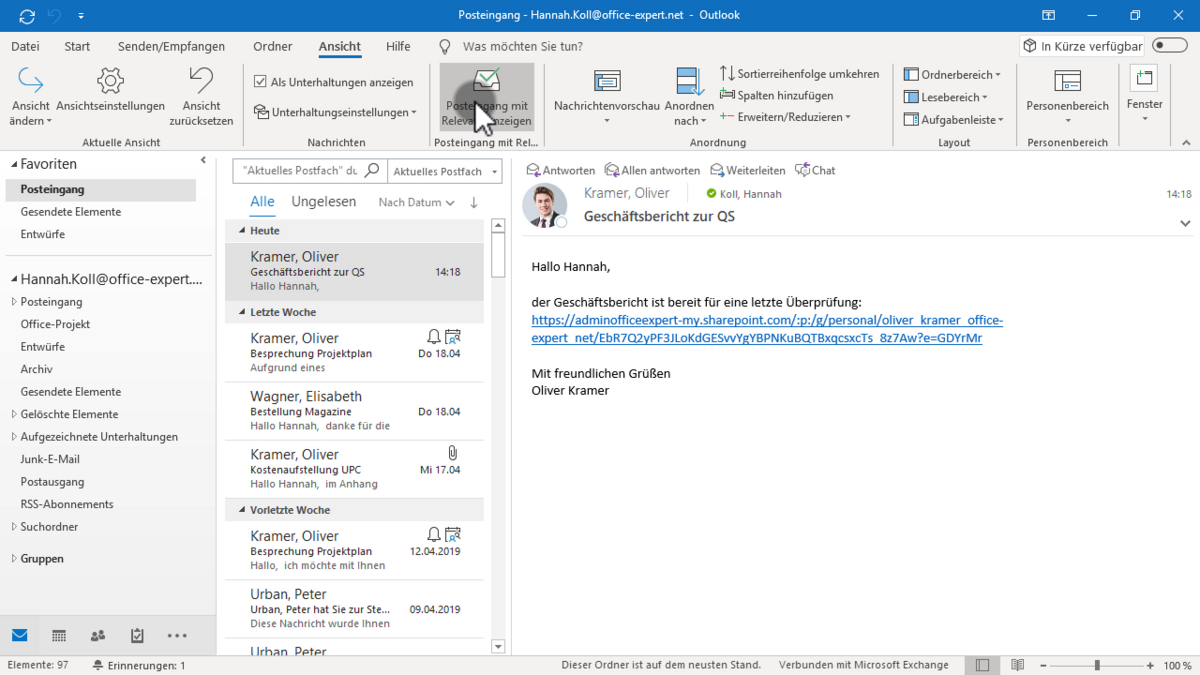Open the Start tab

pyautogui.click(x=77, y=47)
